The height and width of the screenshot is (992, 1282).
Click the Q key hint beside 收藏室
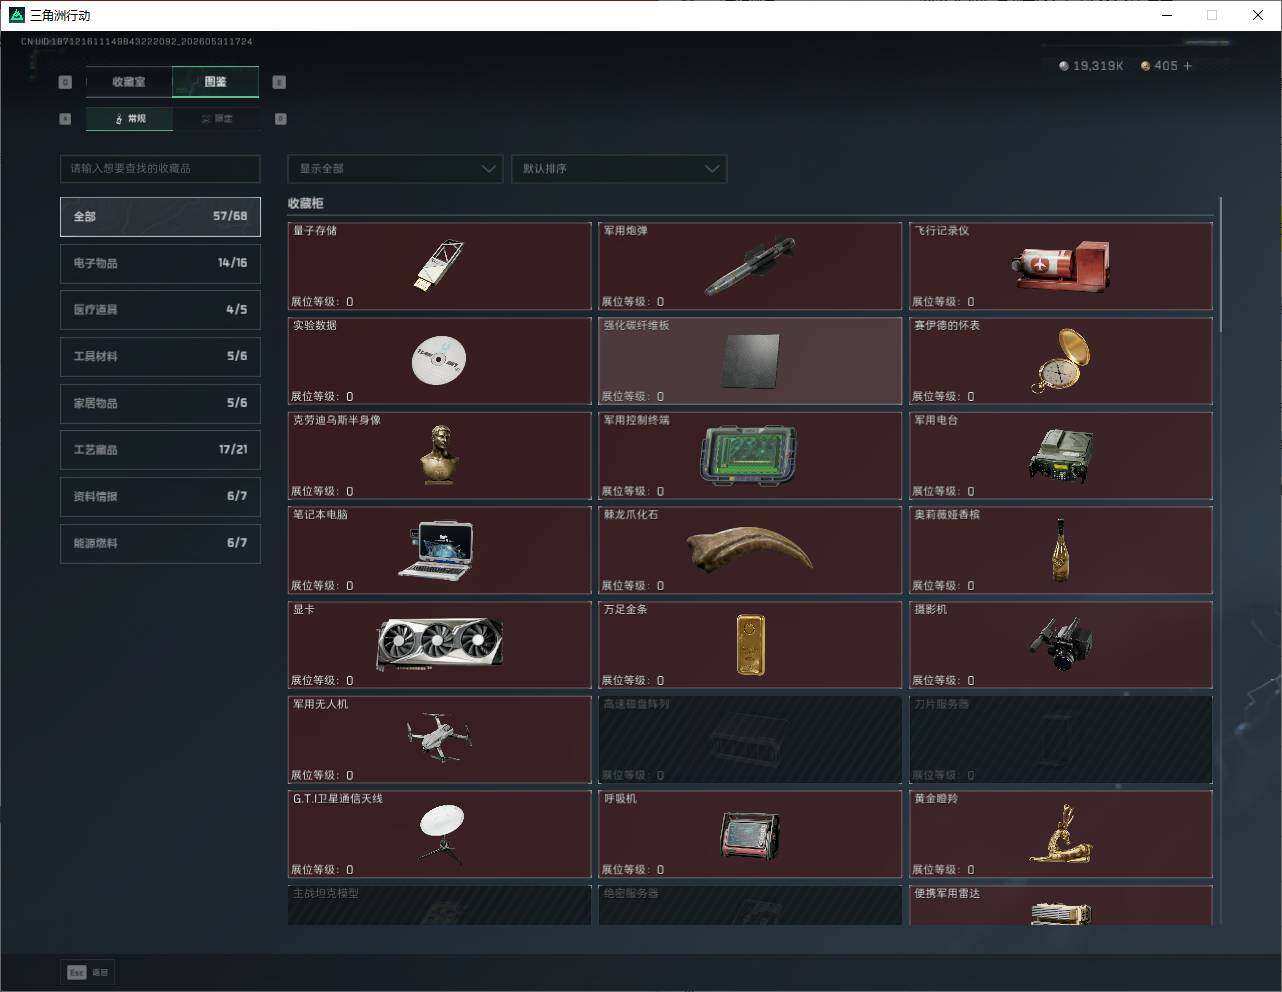tap(65, 82)
